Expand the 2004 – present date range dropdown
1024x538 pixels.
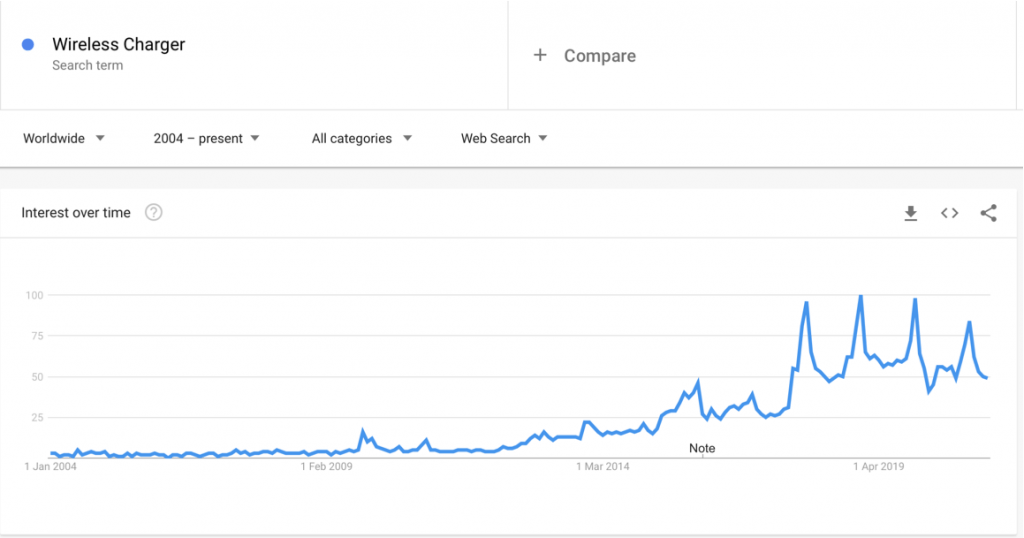pos(206,138)
